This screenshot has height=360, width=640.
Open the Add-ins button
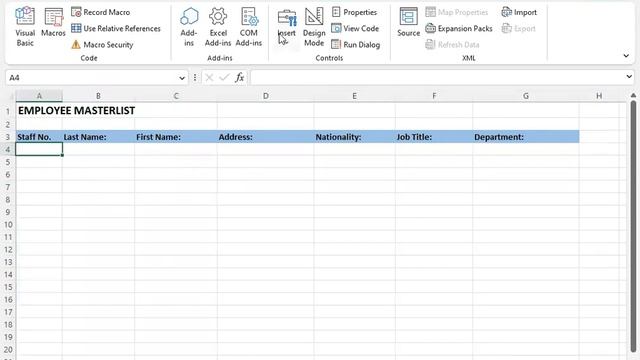[x=189, y=27]
